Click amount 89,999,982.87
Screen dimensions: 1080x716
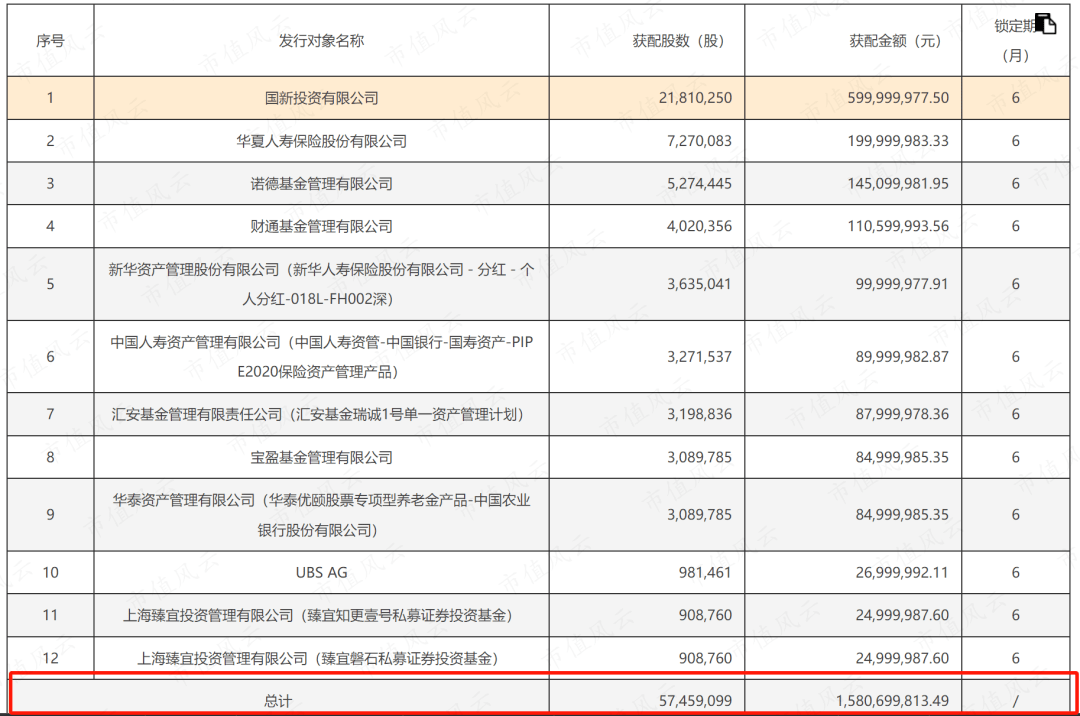(x=902, y=357)
